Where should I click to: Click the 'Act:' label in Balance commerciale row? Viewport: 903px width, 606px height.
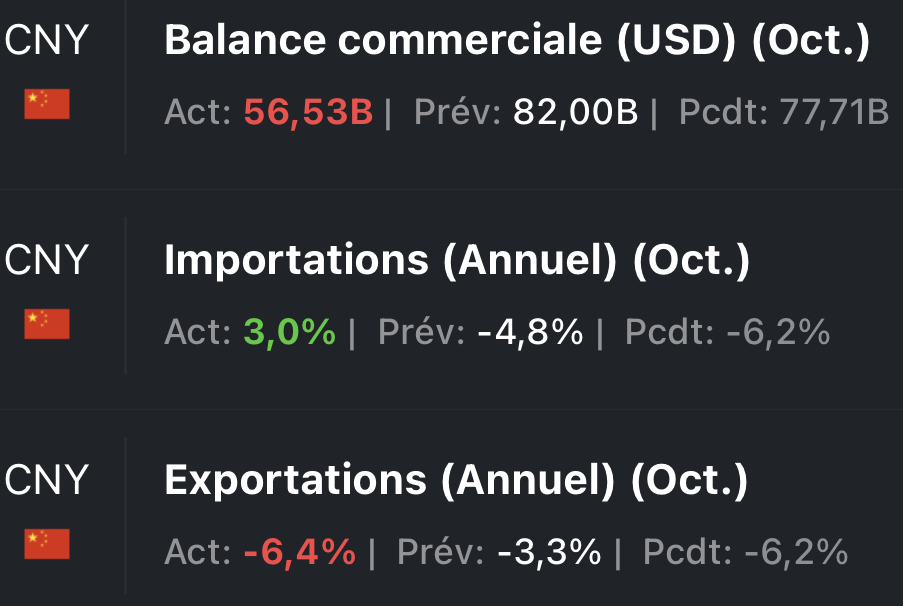[x=199, y=112]
